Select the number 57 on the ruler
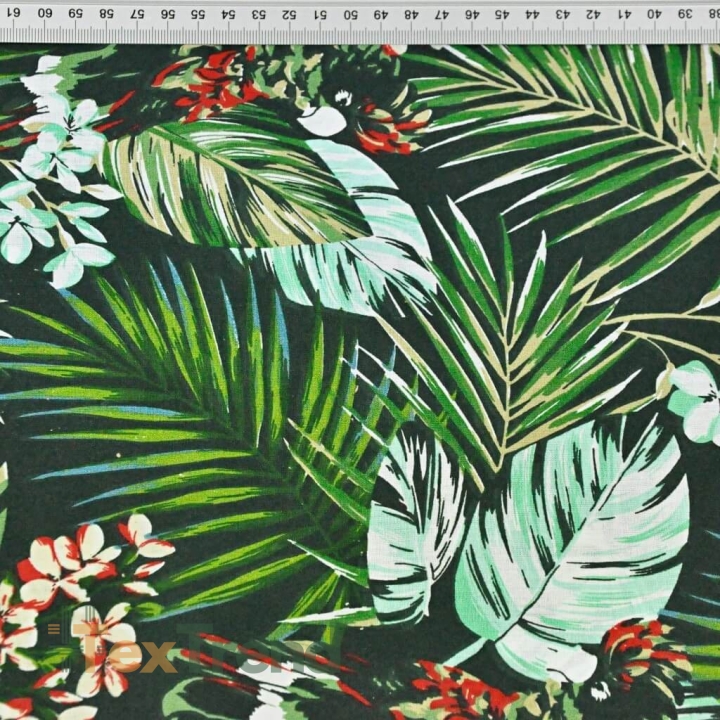Screen dimensions: 720x720 137,14
